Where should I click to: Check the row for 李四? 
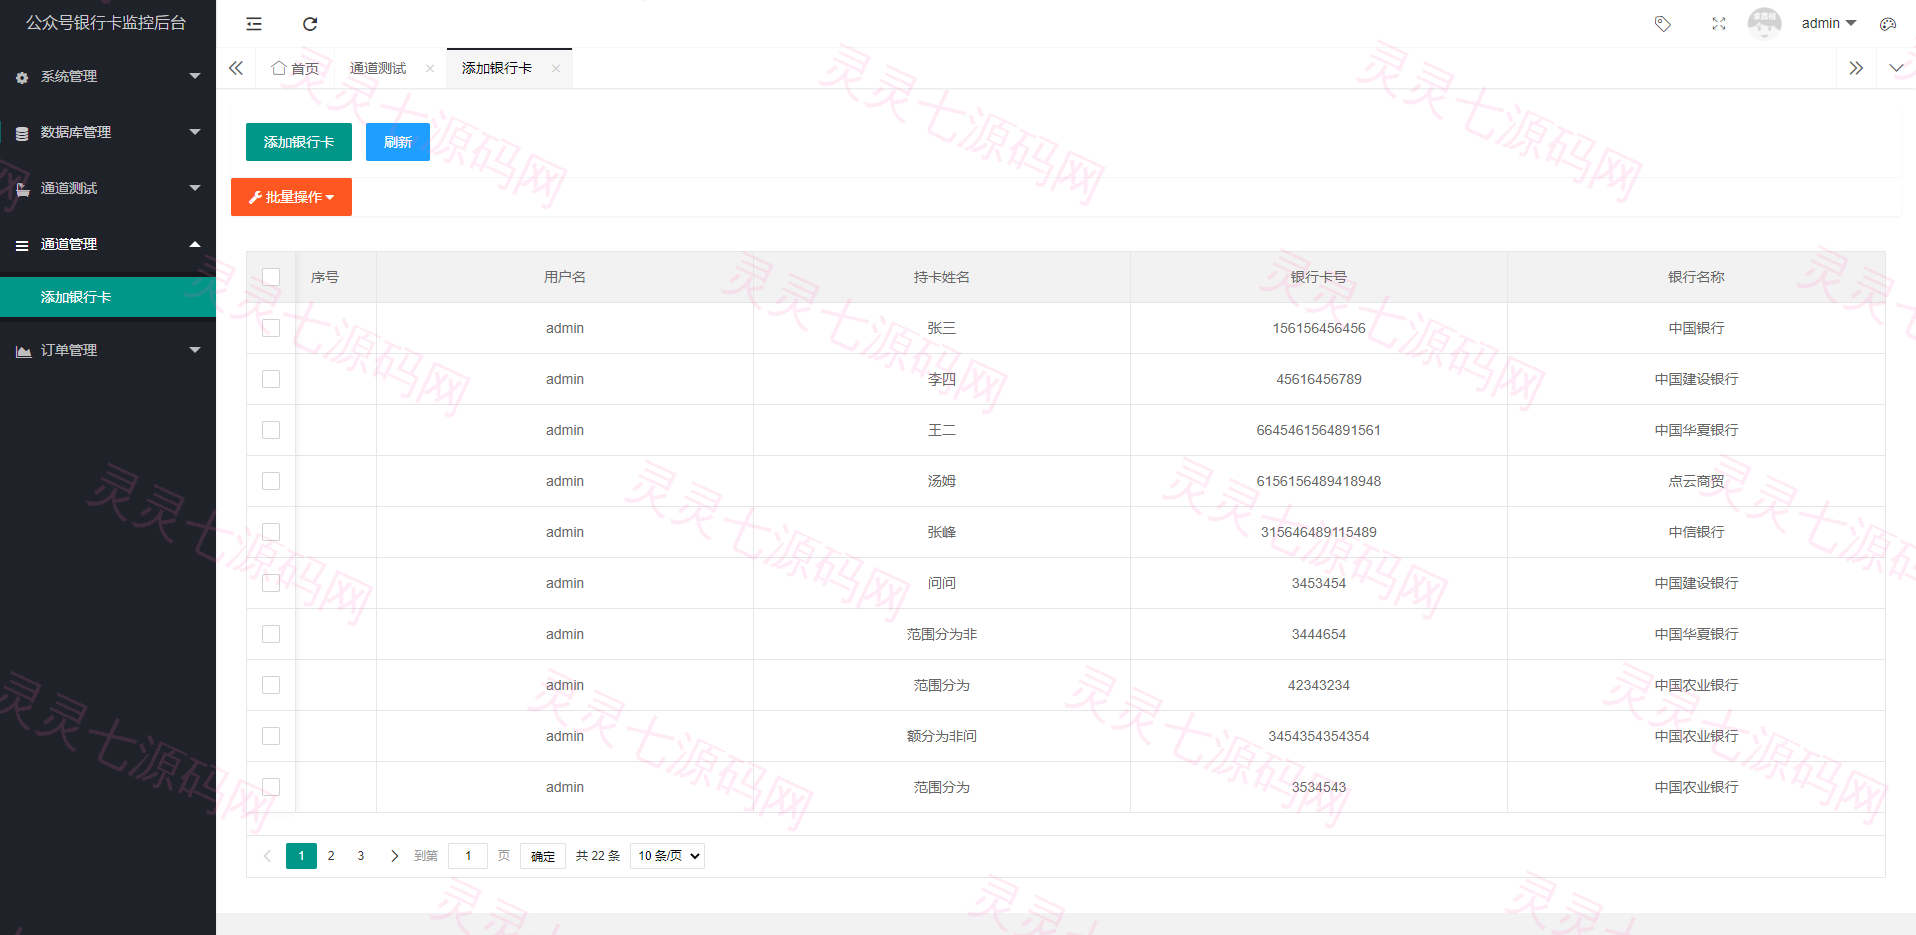click(x=271, y=379)
